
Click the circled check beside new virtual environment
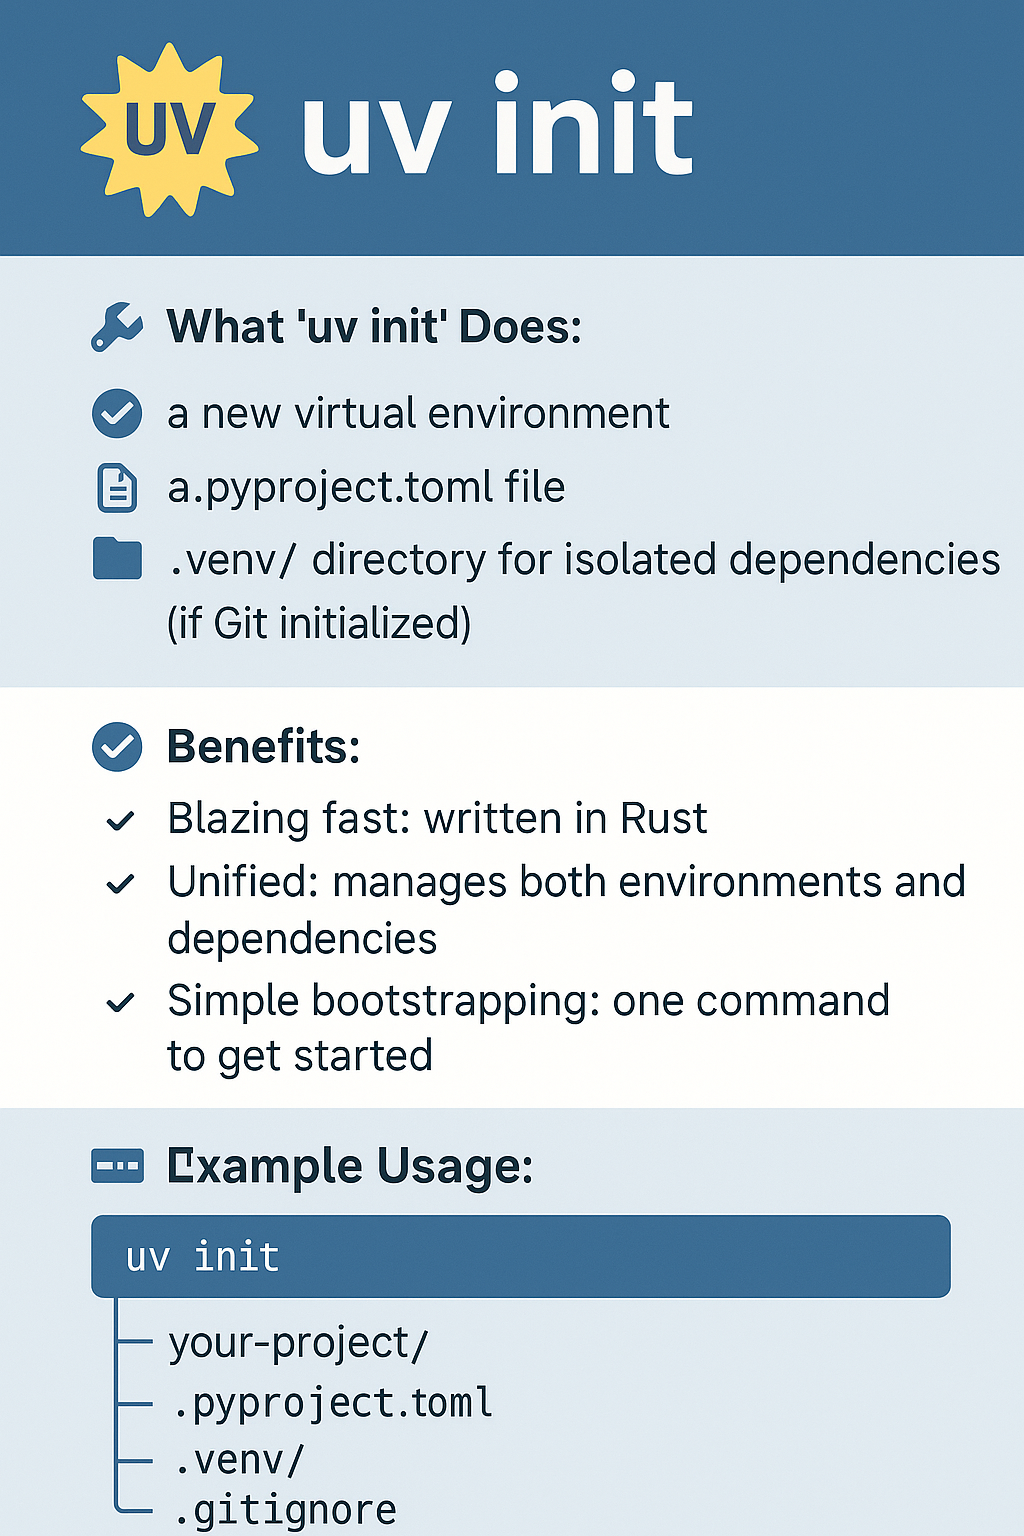coord(117,413)
